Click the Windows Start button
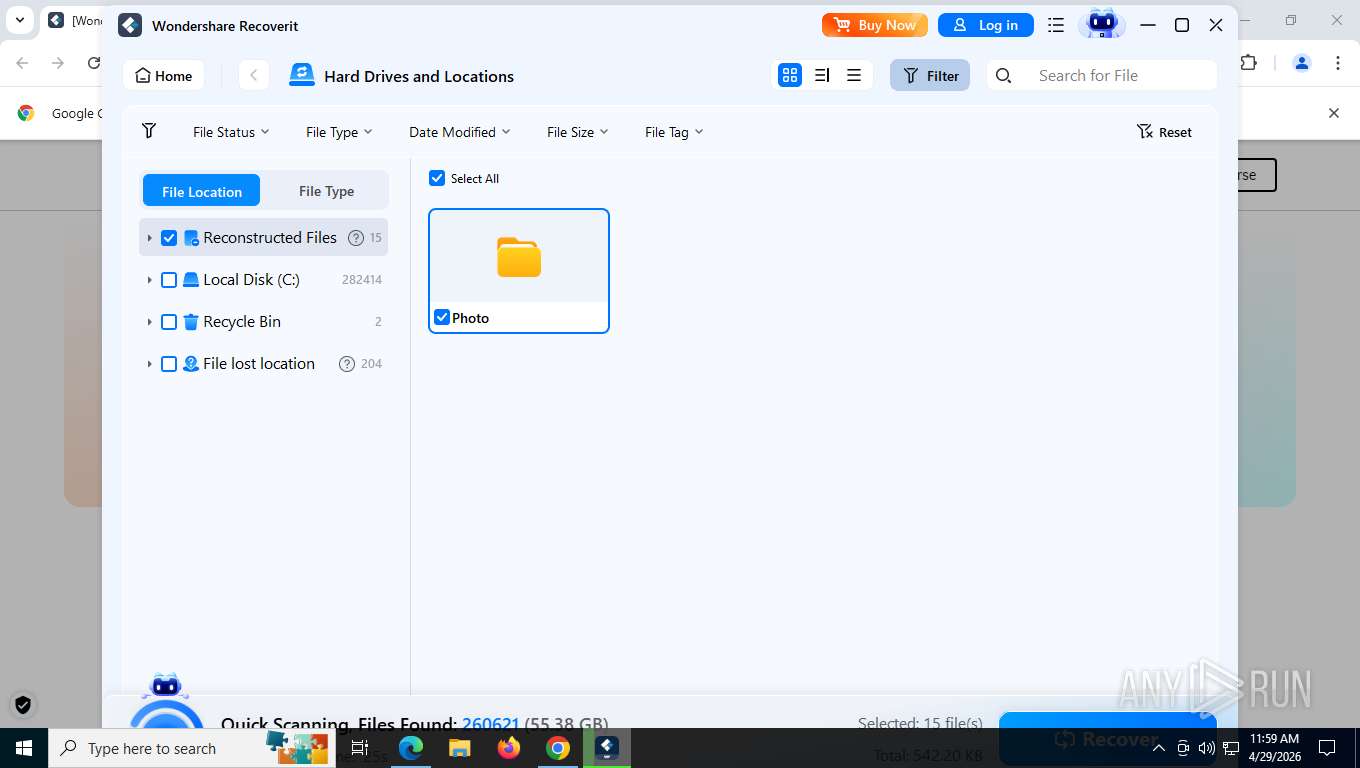The width and height of the screenshot is (1360, 768). coord(23,748)
